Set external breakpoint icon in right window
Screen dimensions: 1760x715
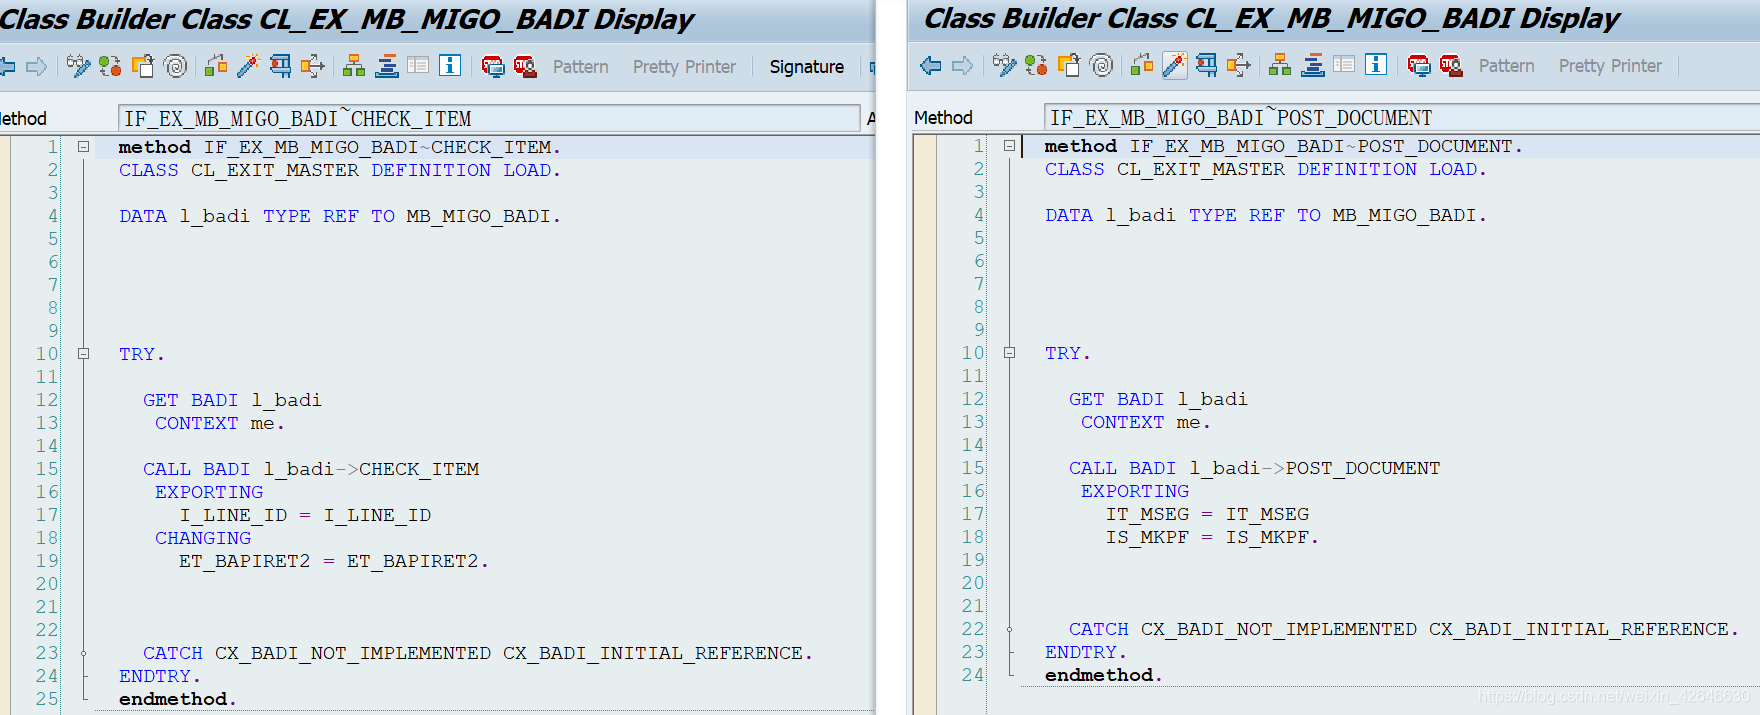point(1451,66)
